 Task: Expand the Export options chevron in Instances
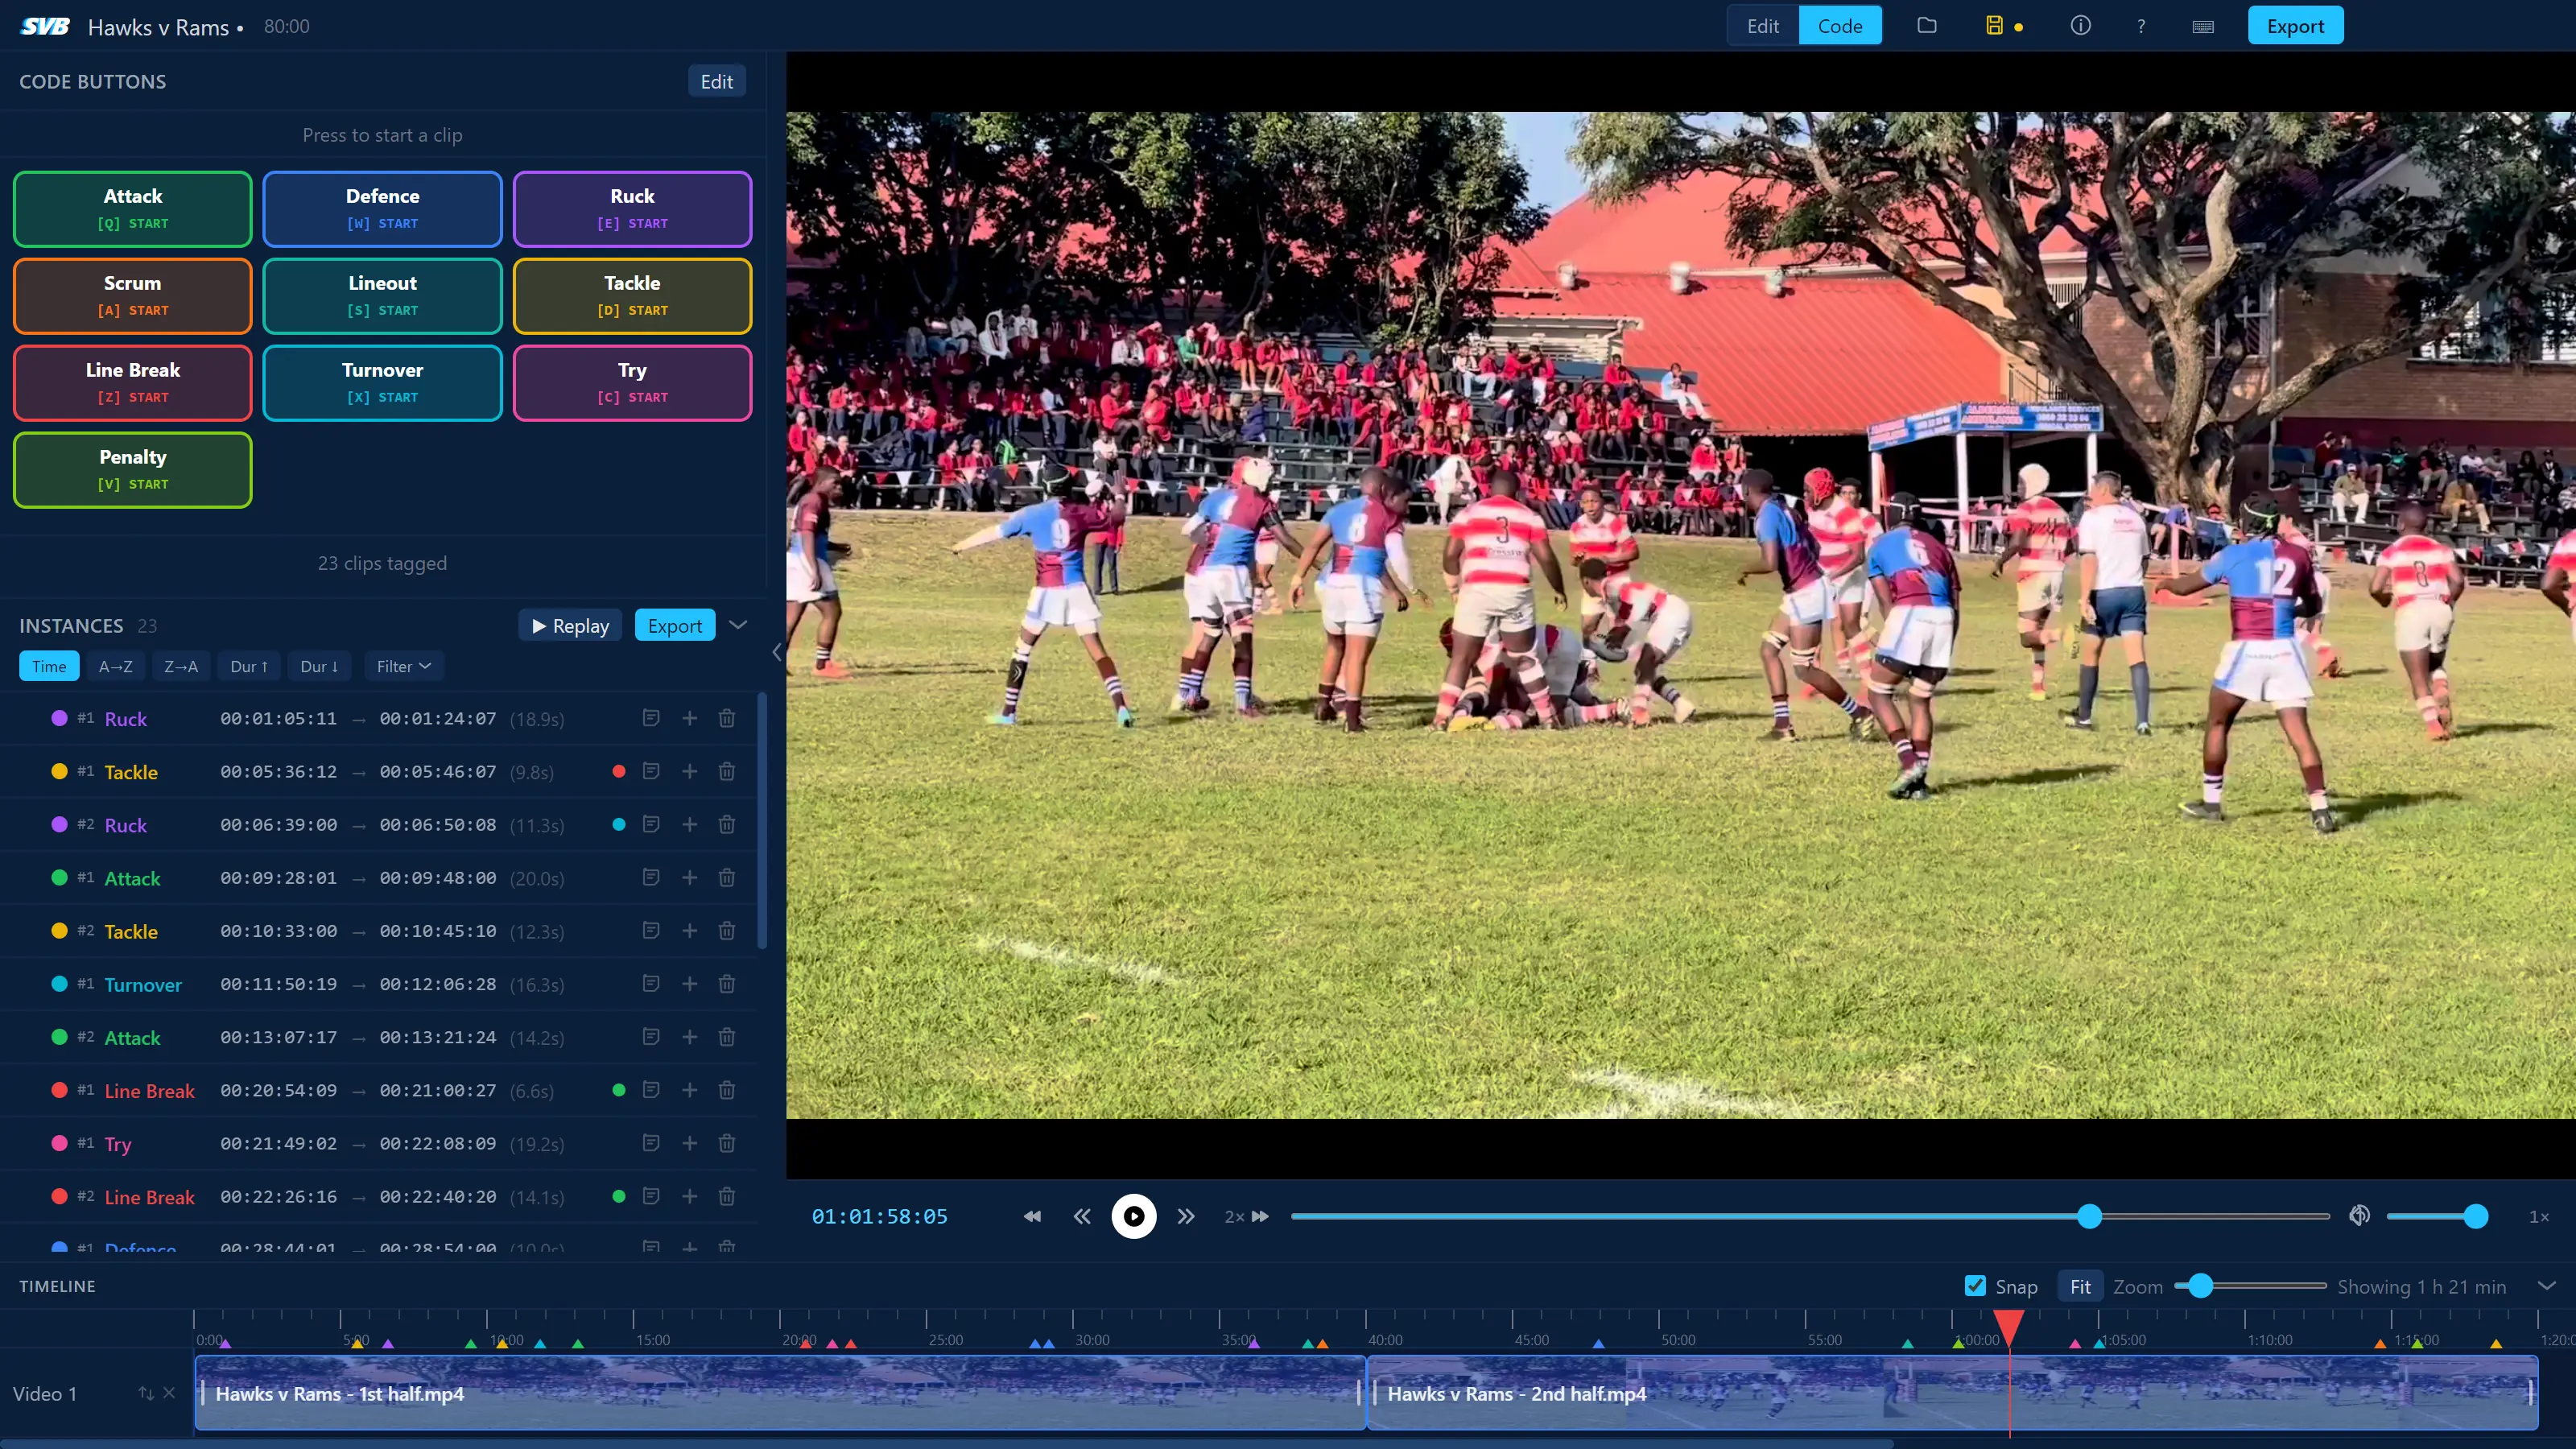point(738,625)
